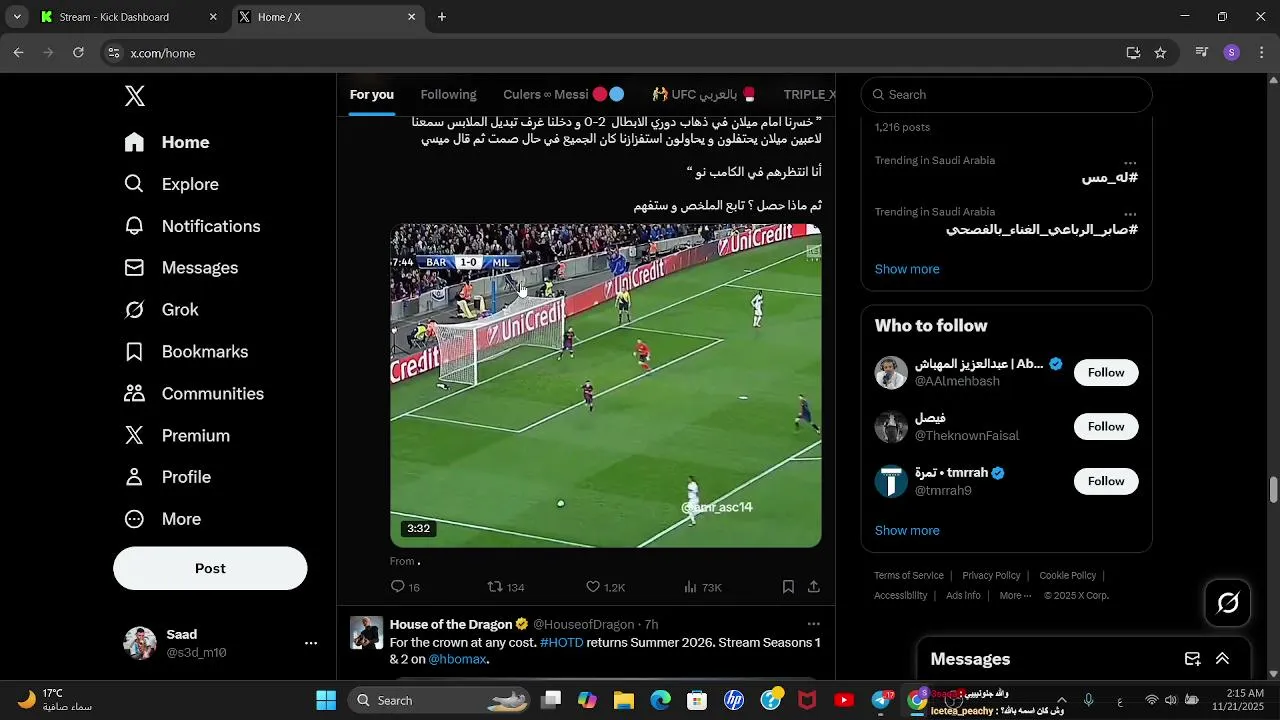Click the page vertical scrollbar thumb
This screenshot has width=1280, height=720.
[1273, 490]
